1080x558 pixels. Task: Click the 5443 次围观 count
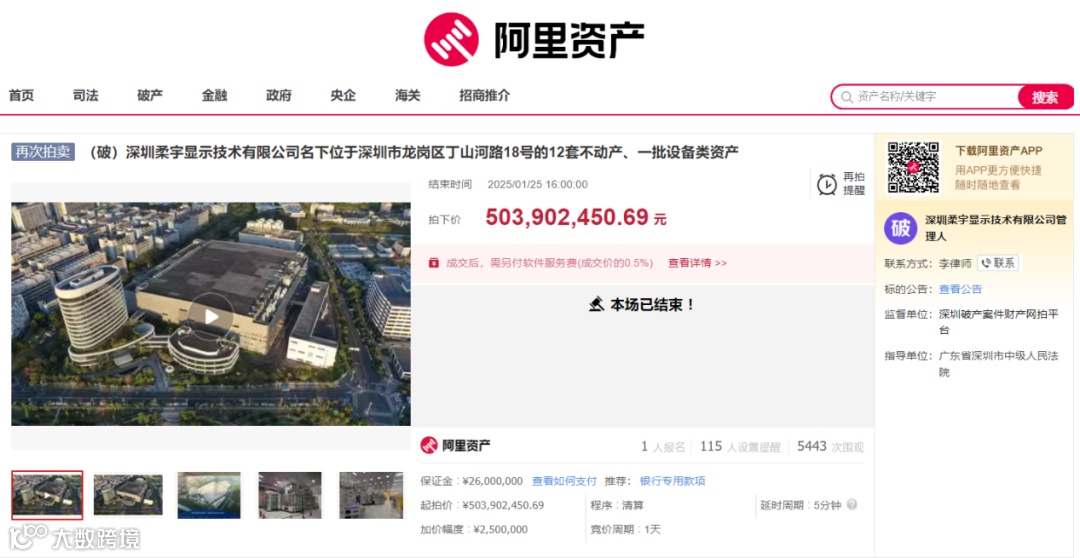pos(830,446)
